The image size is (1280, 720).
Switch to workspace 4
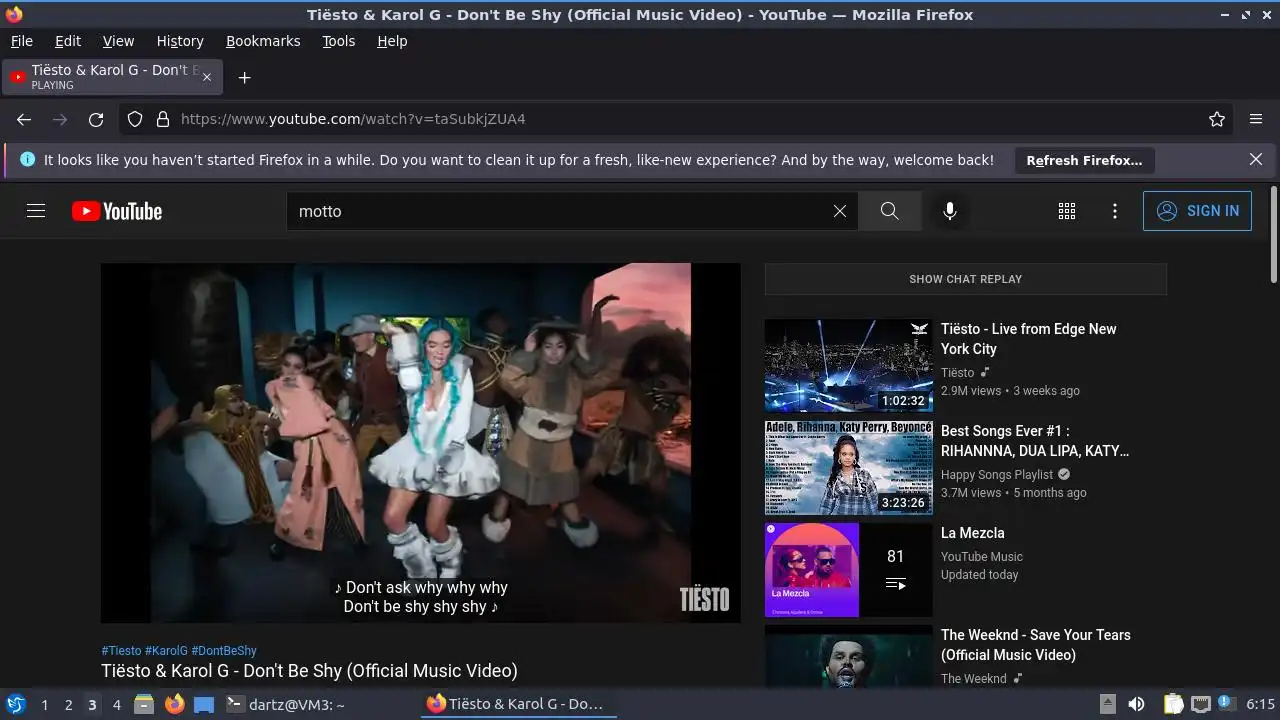click(116, 705)
